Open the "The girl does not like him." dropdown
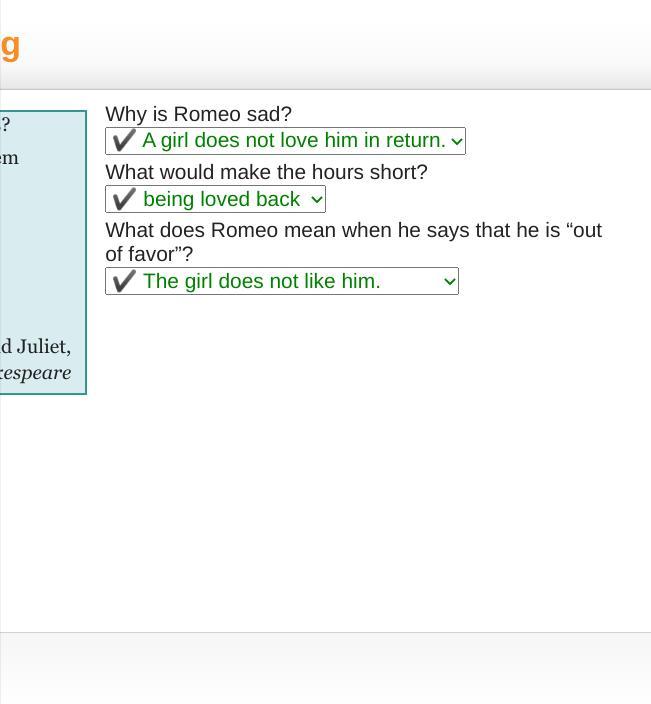The height and width of the screenshot is (704, 651). [282, 281]
